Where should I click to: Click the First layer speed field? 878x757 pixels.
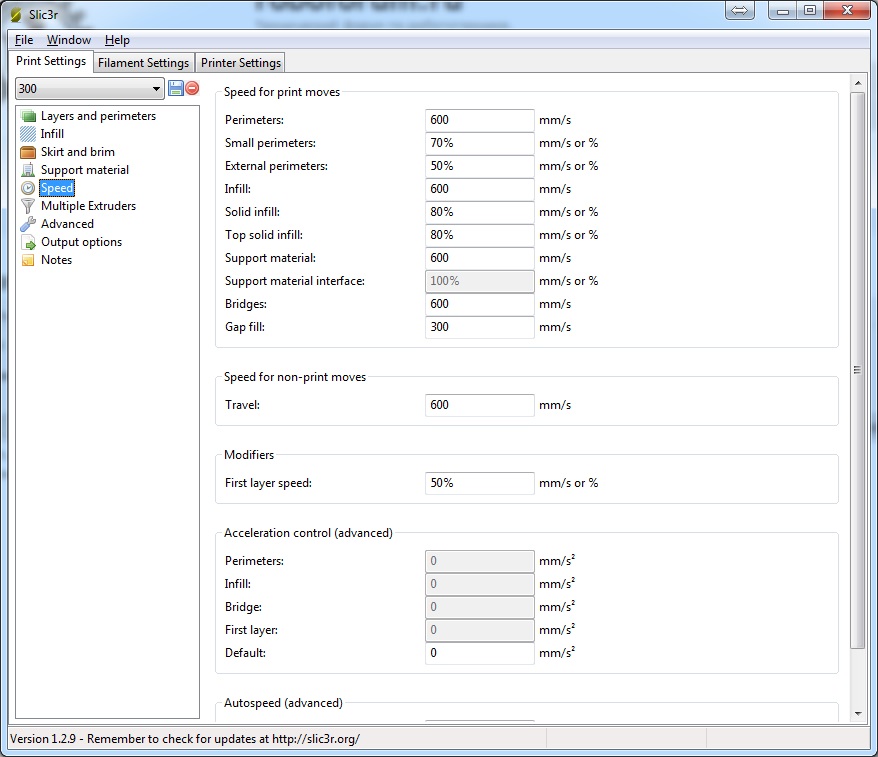pyautogui.click(x=479, y=483)
